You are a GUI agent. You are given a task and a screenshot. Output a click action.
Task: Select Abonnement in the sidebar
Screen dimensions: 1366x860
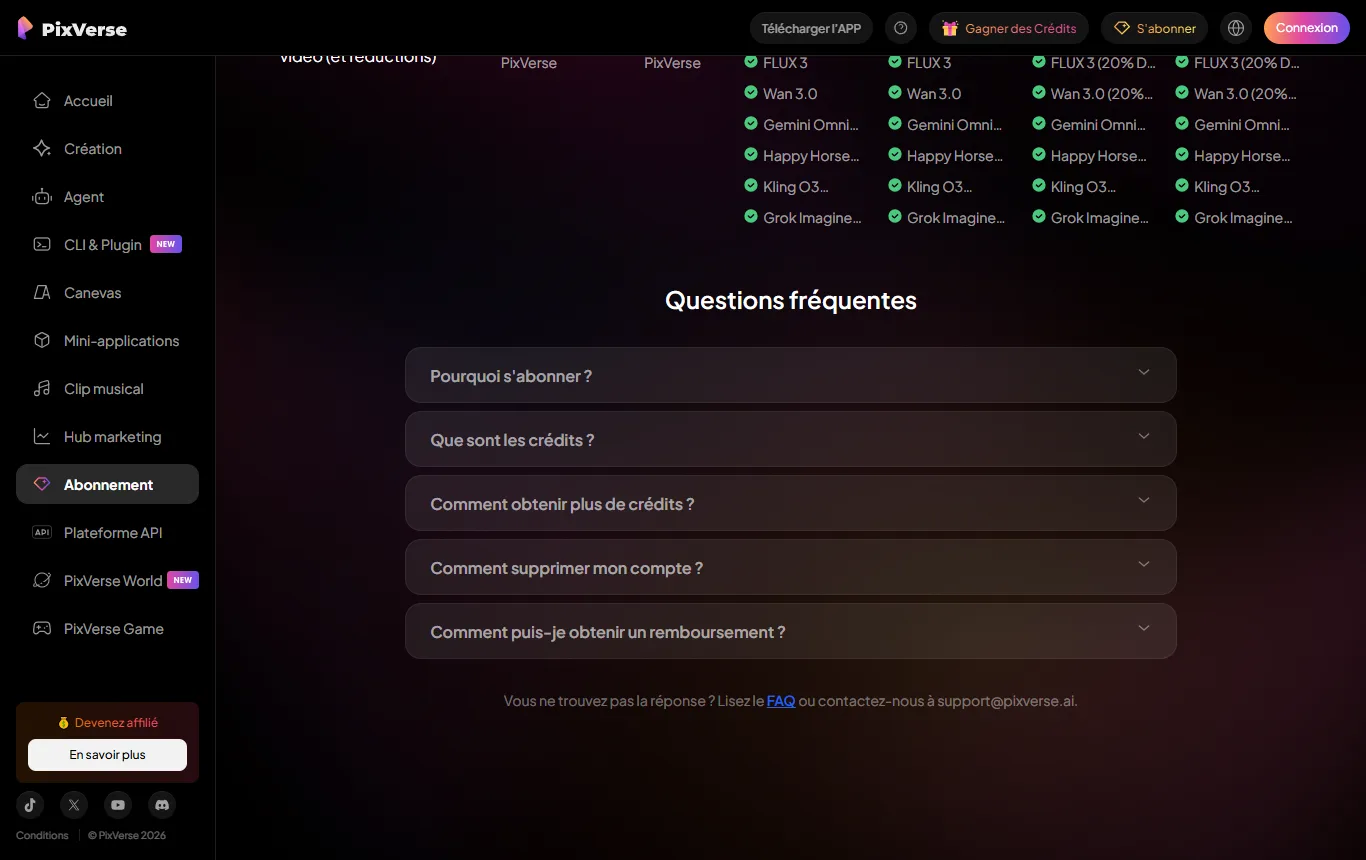pos(107,484)
